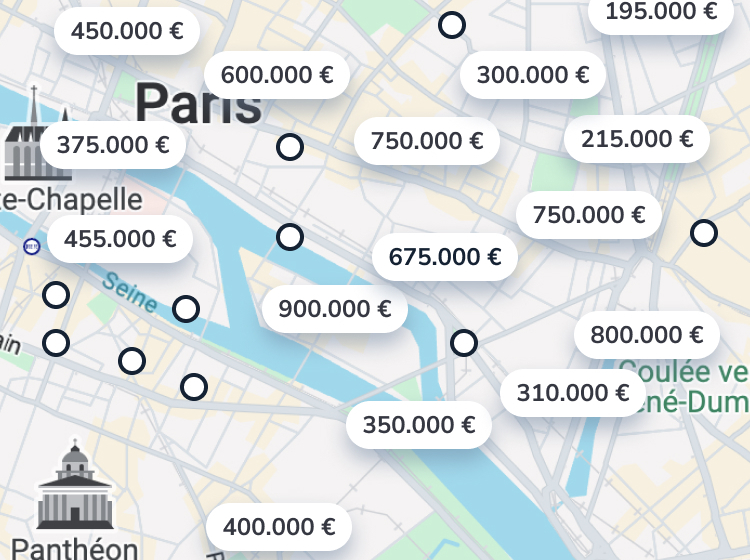Viewport: 750px width, 560px height.
Task: Select the 600.000 € price marker
Action: point(277,75)
